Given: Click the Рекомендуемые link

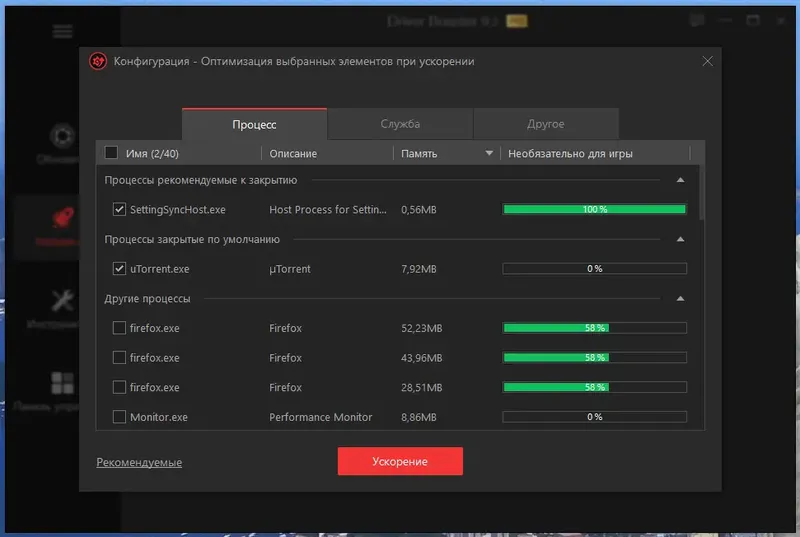Looking at the screenshot, I should pos(139,462).
